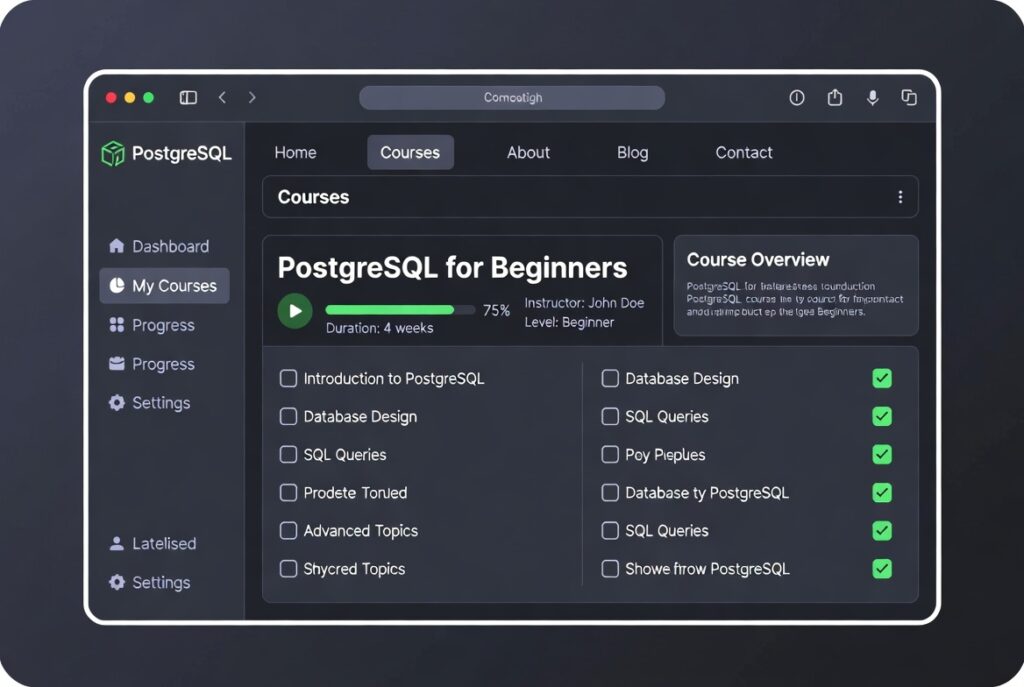
Task: Click the browser forward arrow
Action: point(252,97)
